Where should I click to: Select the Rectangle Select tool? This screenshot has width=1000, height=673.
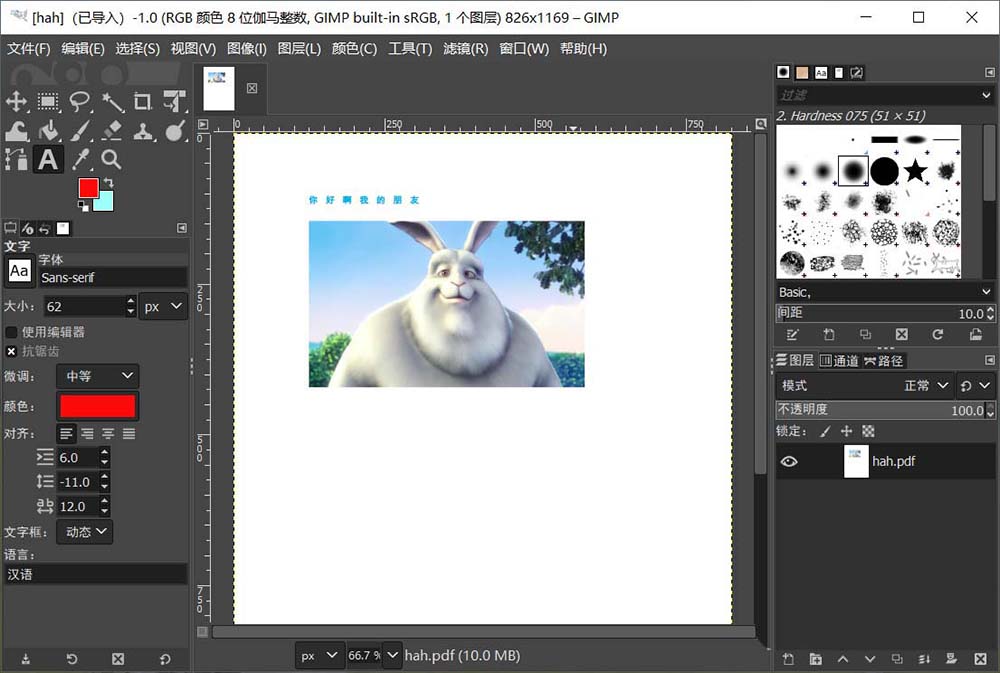(48, 101)
